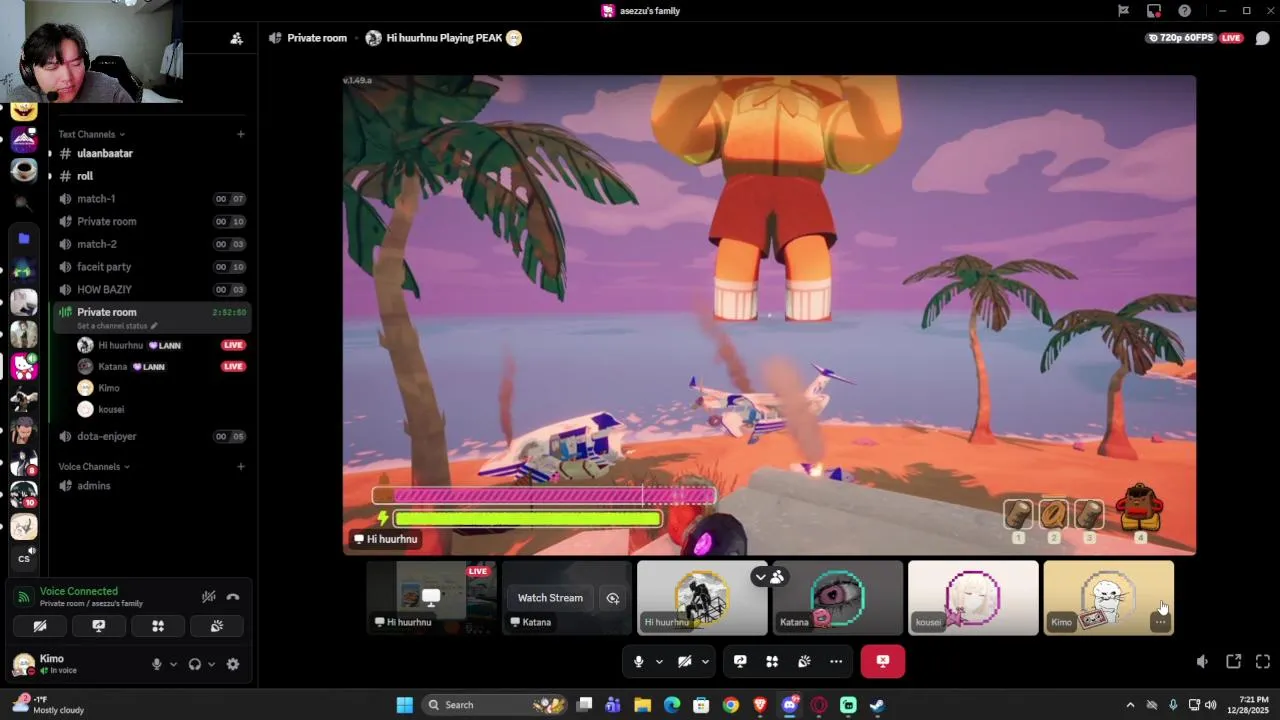Open Steam from the Windows taskbar
This screenshot has height=720, width=1280.
click(877, 705)
